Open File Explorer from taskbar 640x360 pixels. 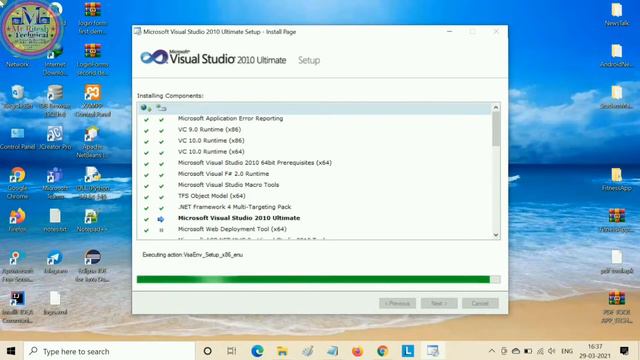282,351
